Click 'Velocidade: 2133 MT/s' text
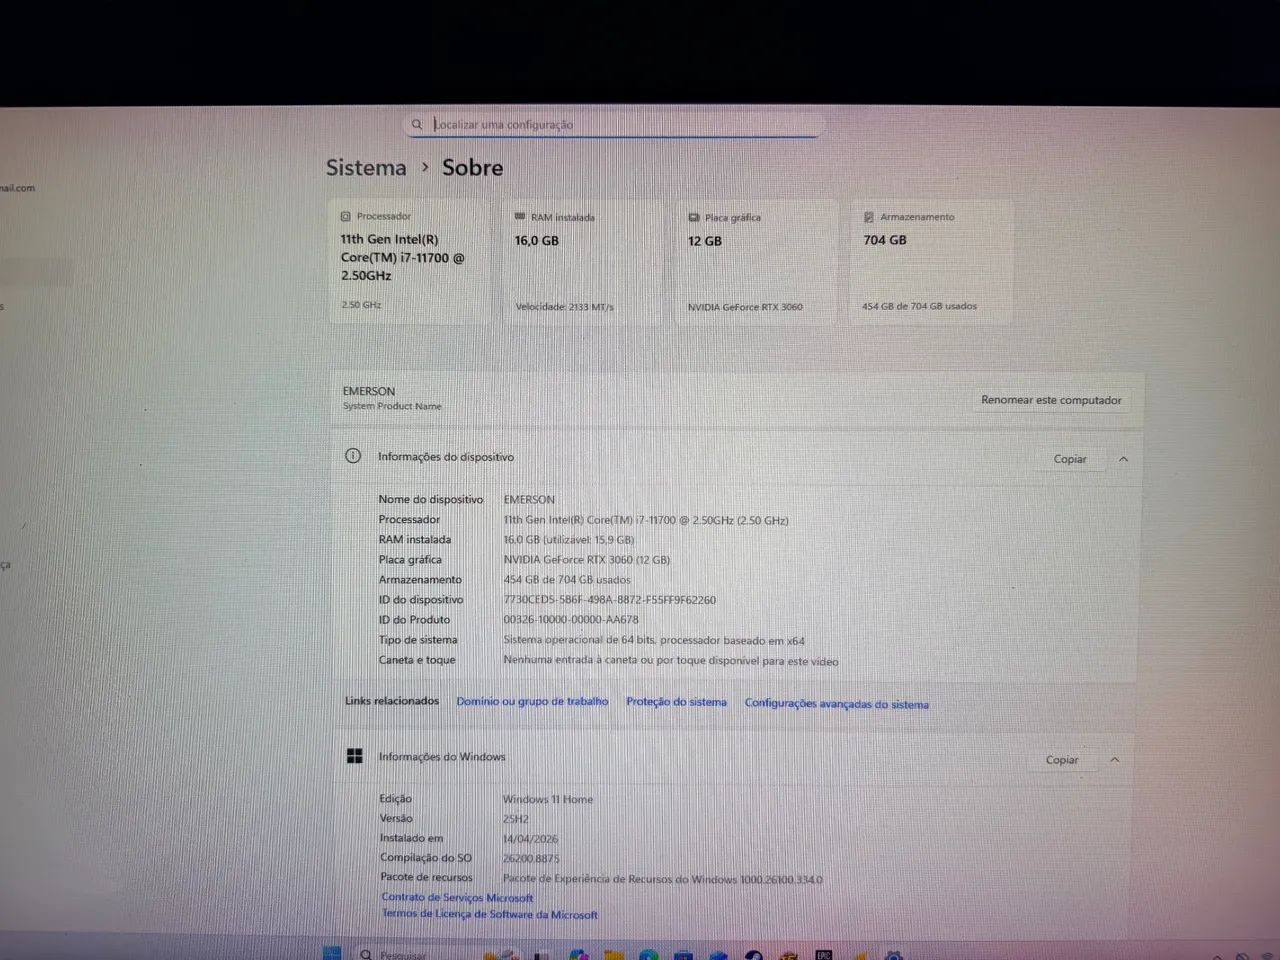1280x960 pixels. [x=565, y=307]
